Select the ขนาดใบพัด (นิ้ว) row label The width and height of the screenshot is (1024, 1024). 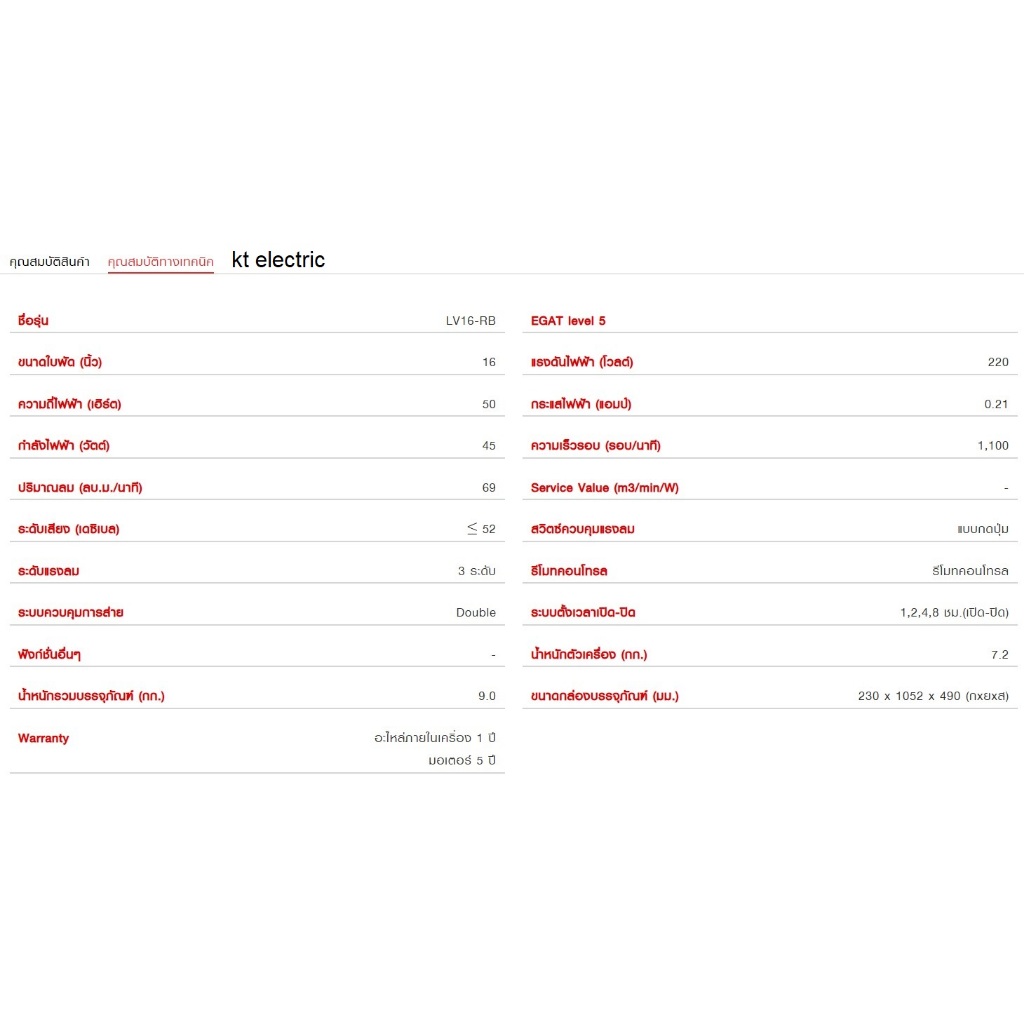pyautogui.click(x=60, y=362)
